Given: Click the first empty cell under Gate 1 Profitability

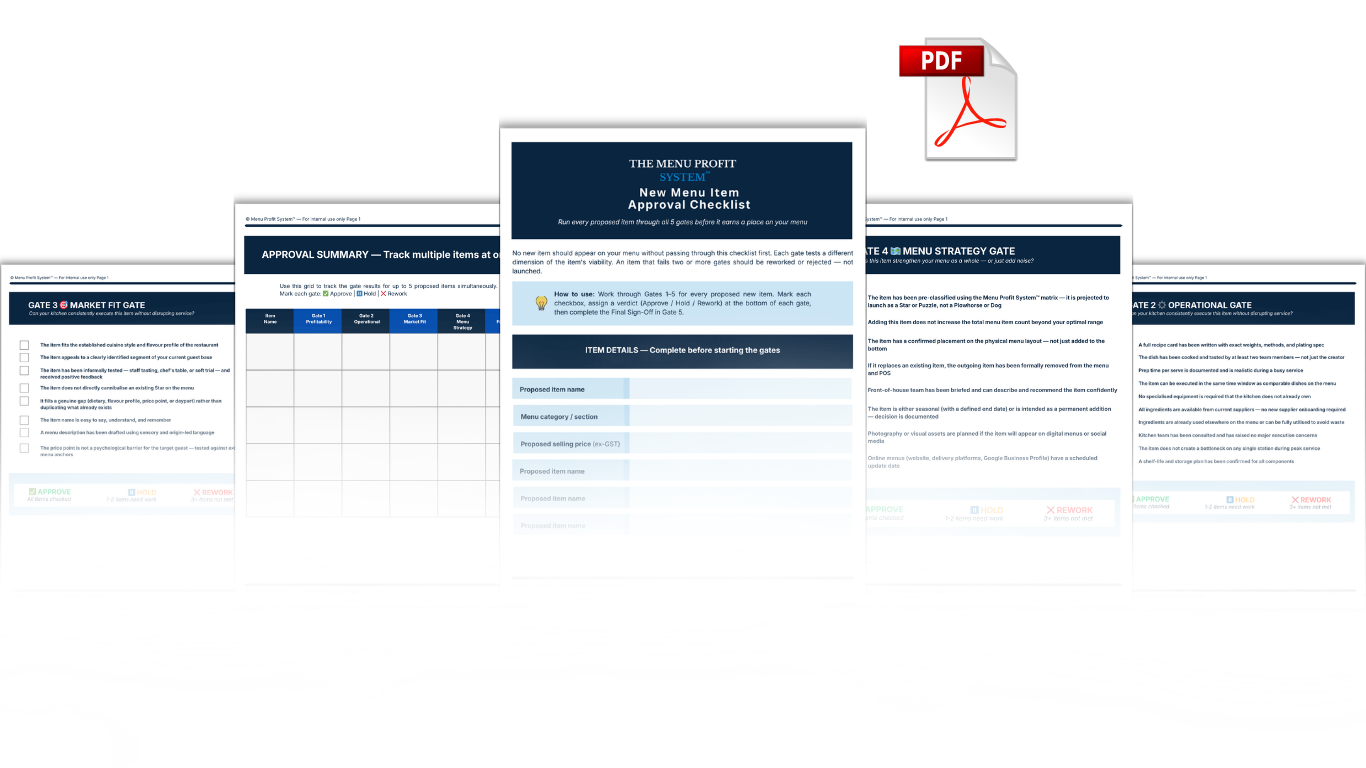Looking at the screenshot, I should pos(318,351).
